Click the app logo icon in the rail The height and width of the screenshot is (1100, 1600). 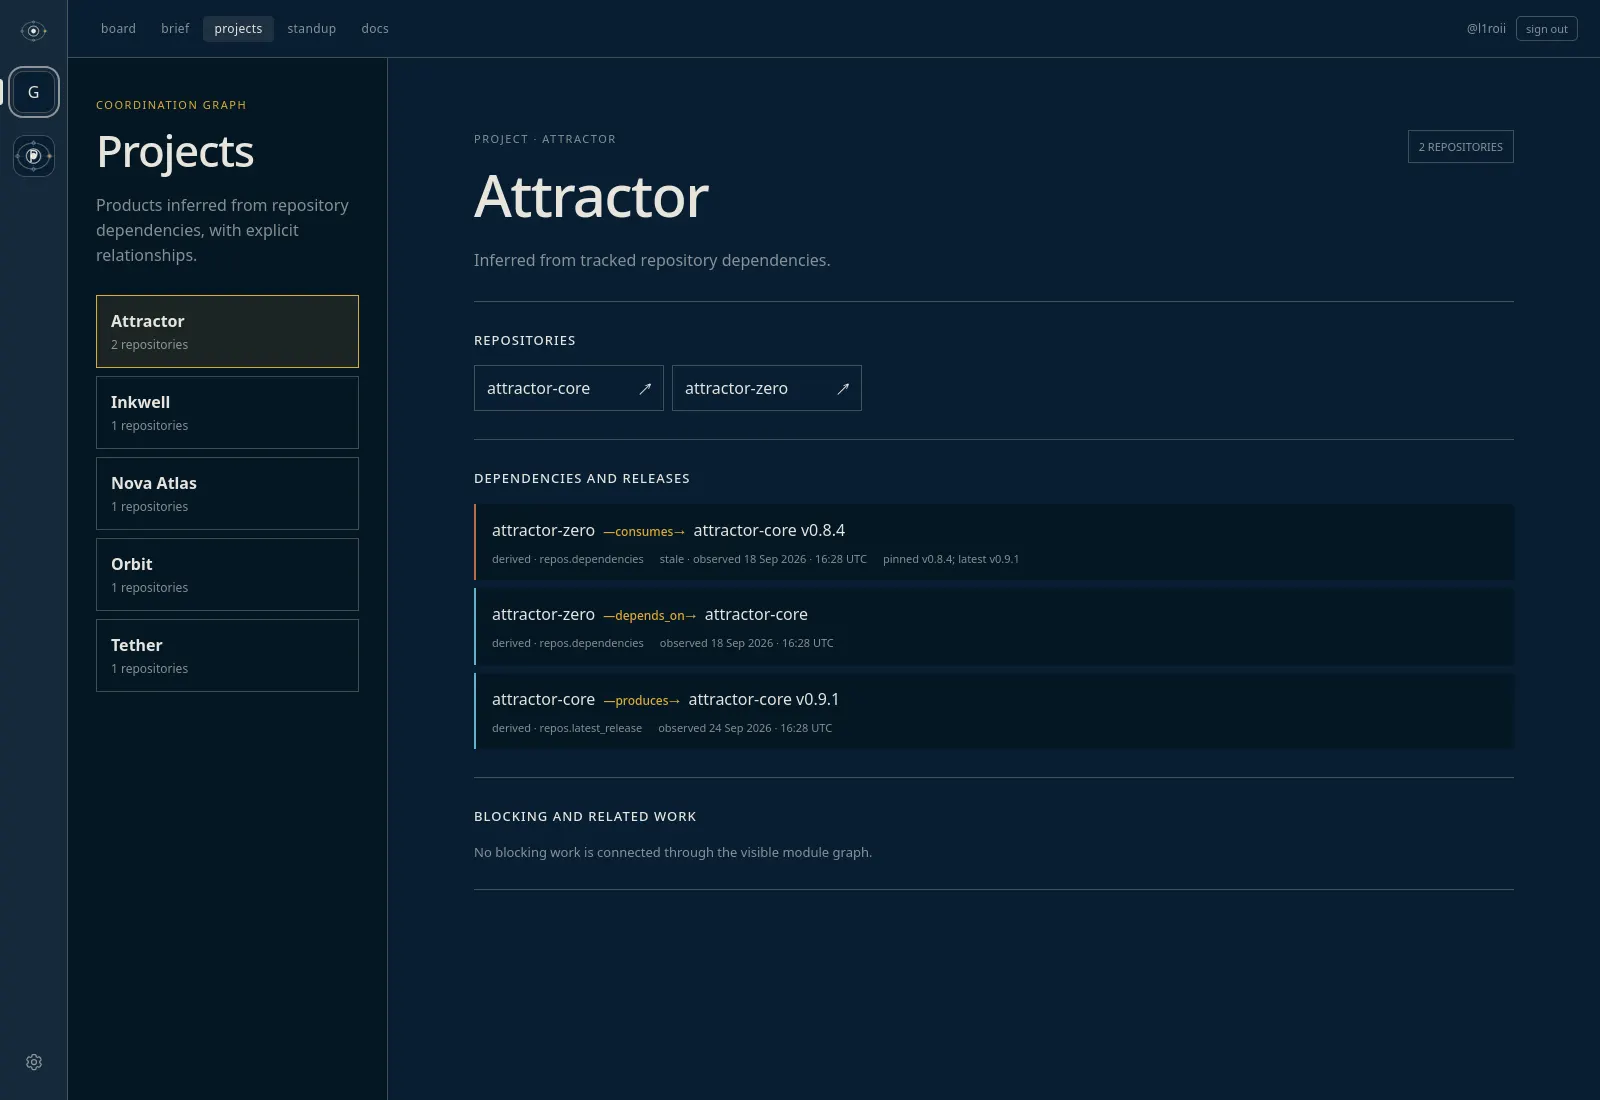pyautogui.click(x=33, y=31)
